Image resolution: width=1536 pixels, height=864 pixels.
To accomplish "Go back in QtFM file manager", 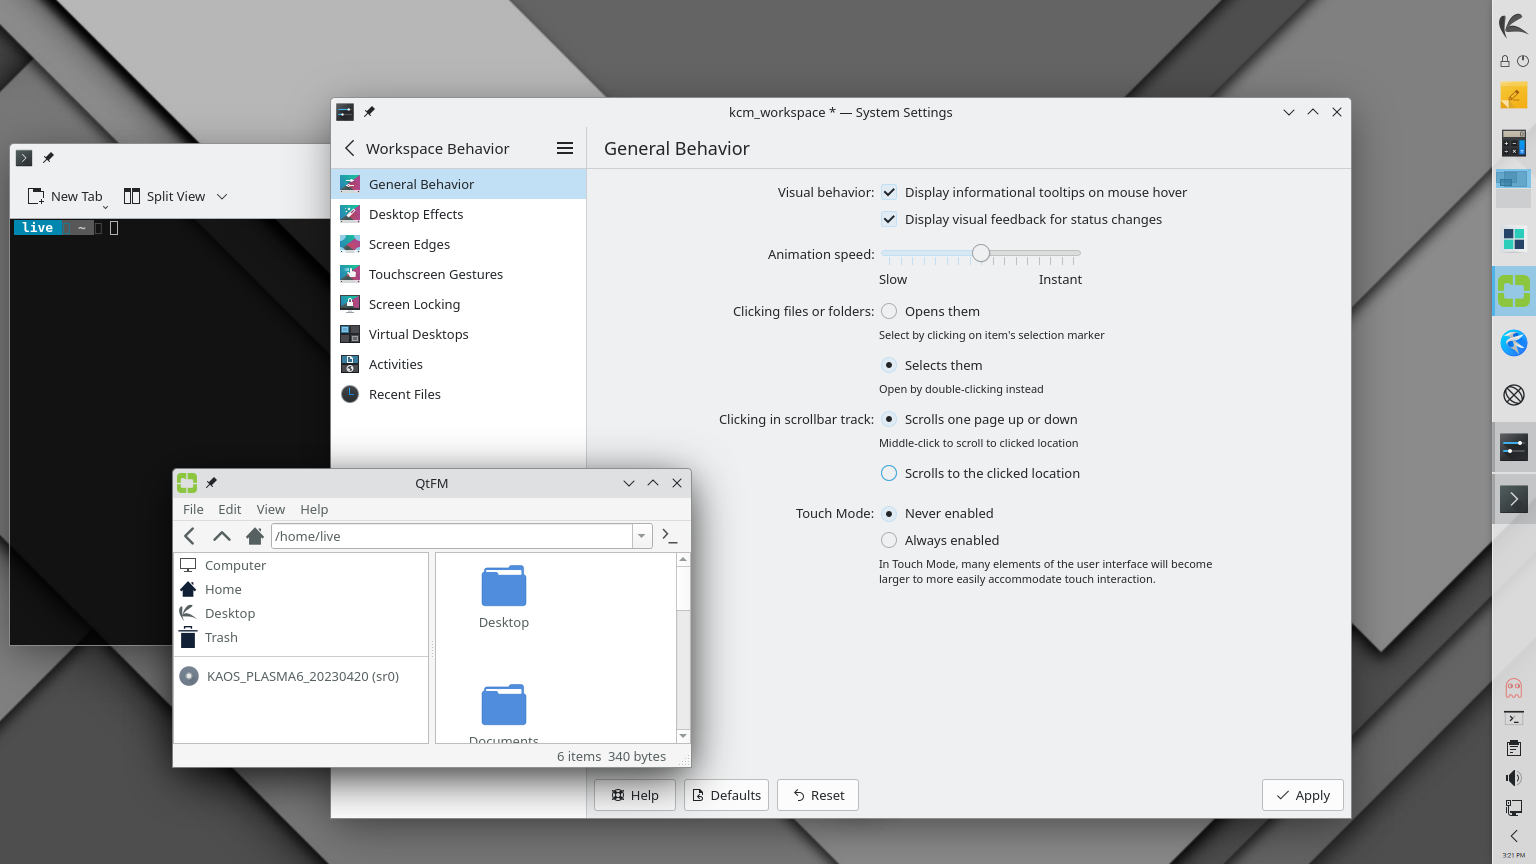I will pyautogui.click(x=190, y=536).
